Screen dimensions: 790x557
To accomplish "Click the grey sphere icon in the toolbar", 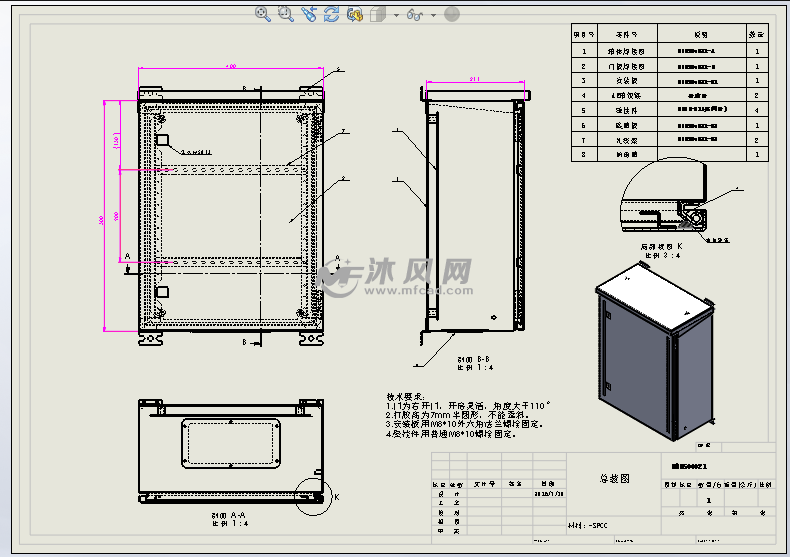I will pos(452,14).
